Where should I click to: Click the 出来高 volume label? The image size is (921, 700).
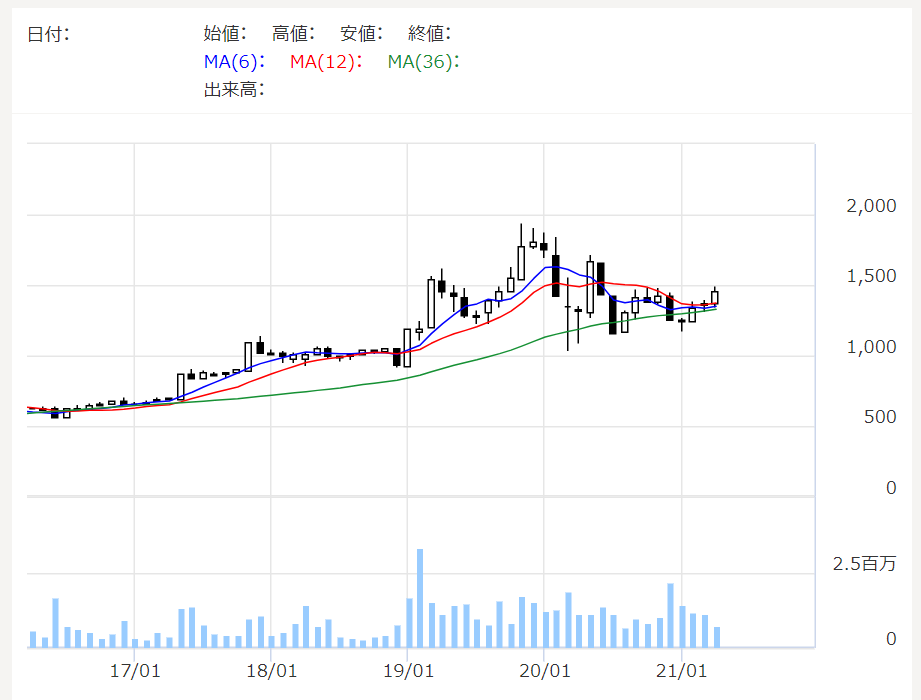point(234,90)
